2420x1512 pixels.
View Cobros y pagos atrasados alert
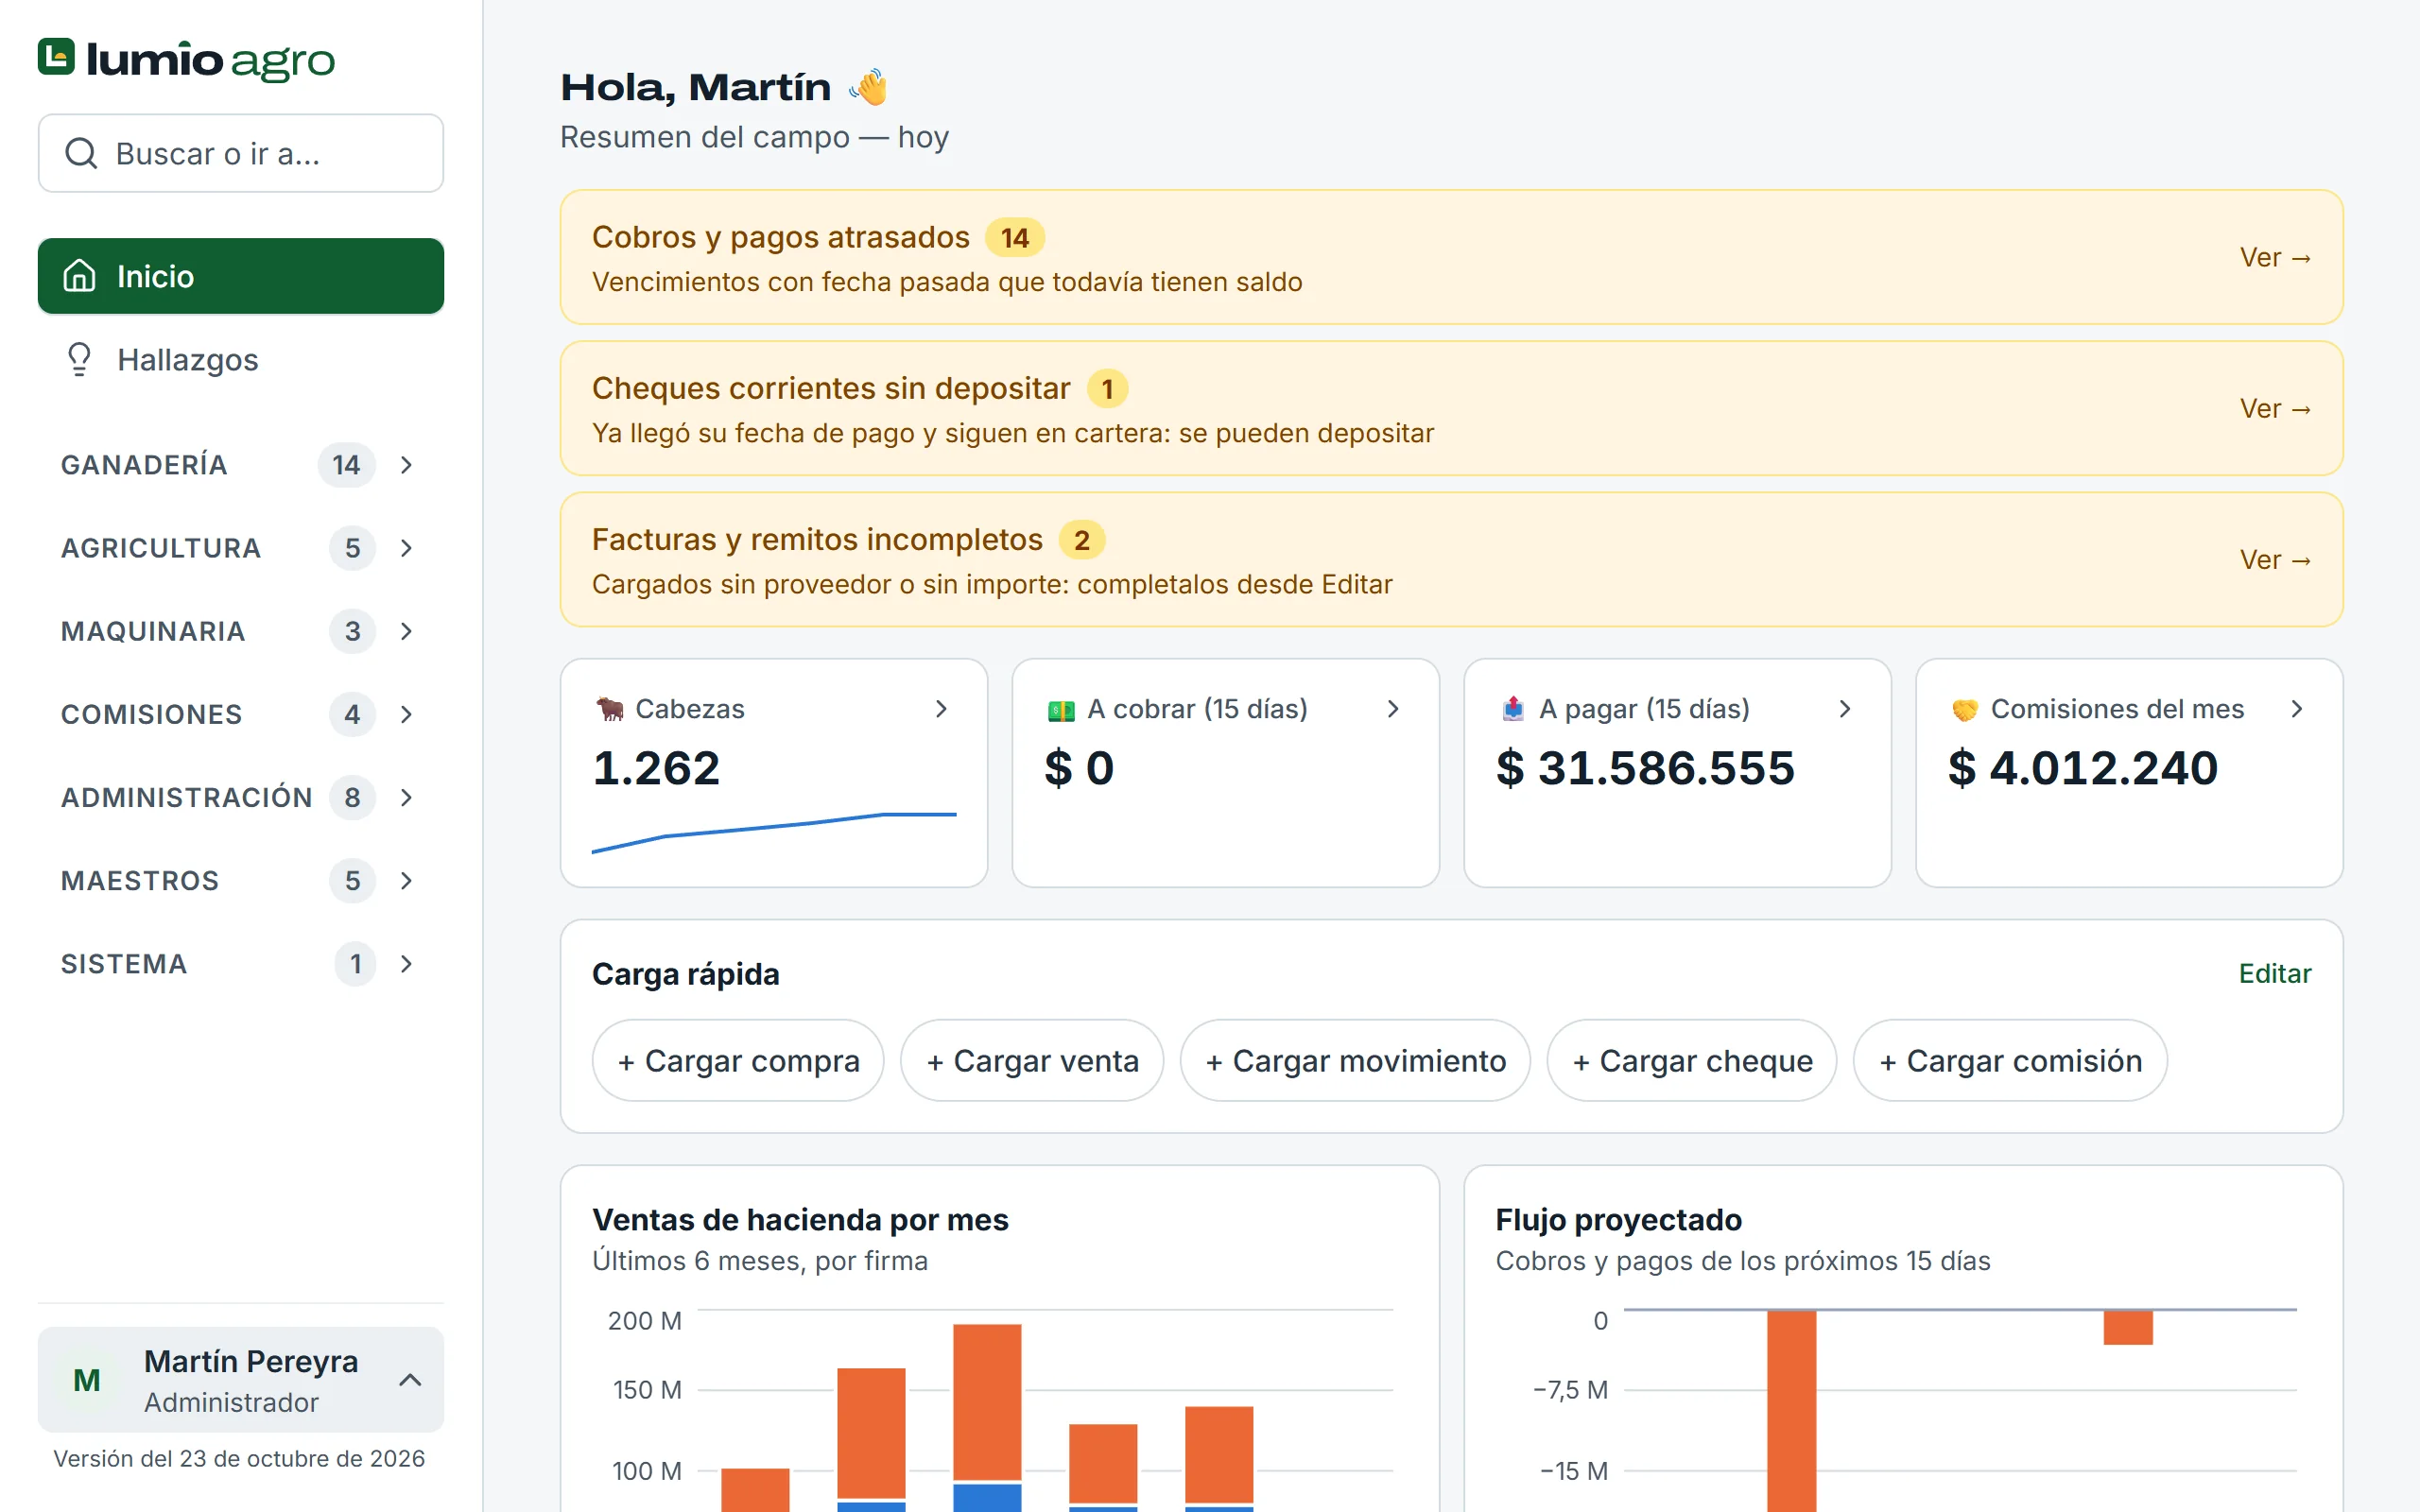[2275, 258]
